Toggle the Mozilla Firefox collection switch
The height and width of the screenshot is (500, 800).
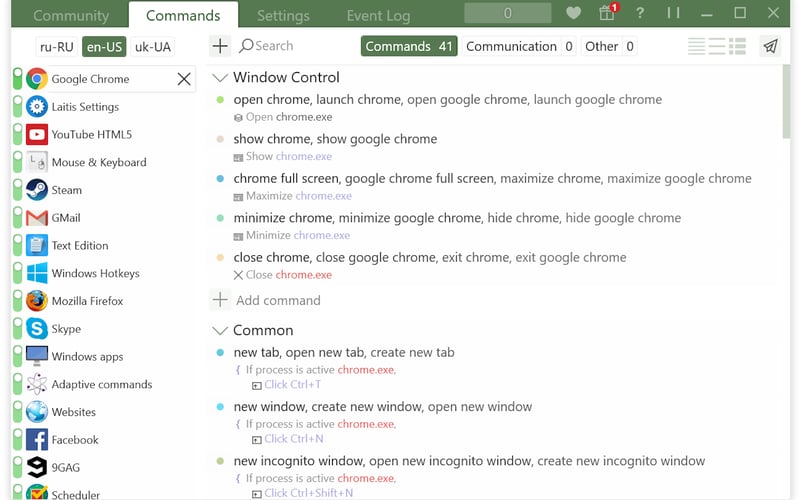[x=17, y=301]
